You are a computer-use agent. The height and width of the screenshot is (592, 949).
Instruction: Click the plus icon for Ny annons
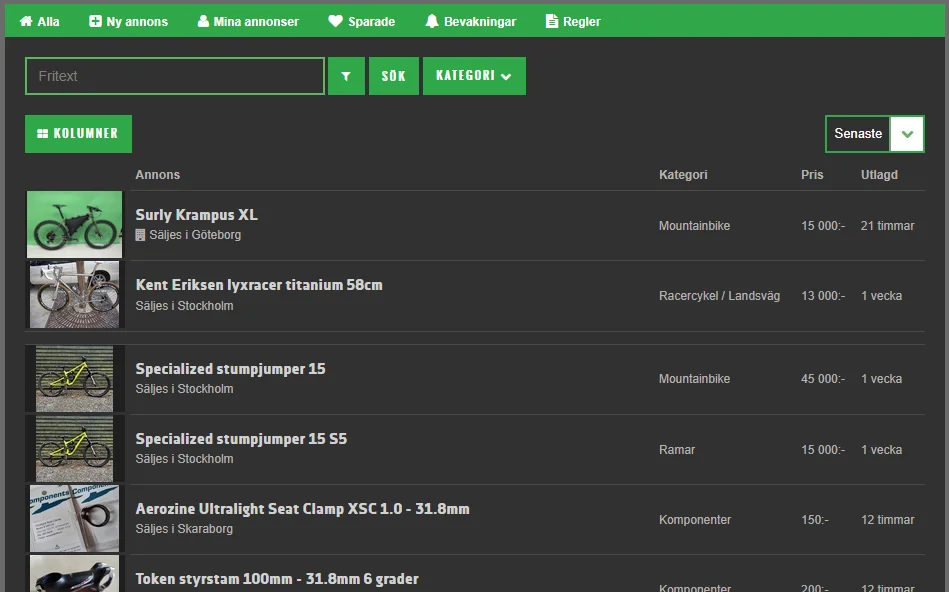[x=95, y=21]
